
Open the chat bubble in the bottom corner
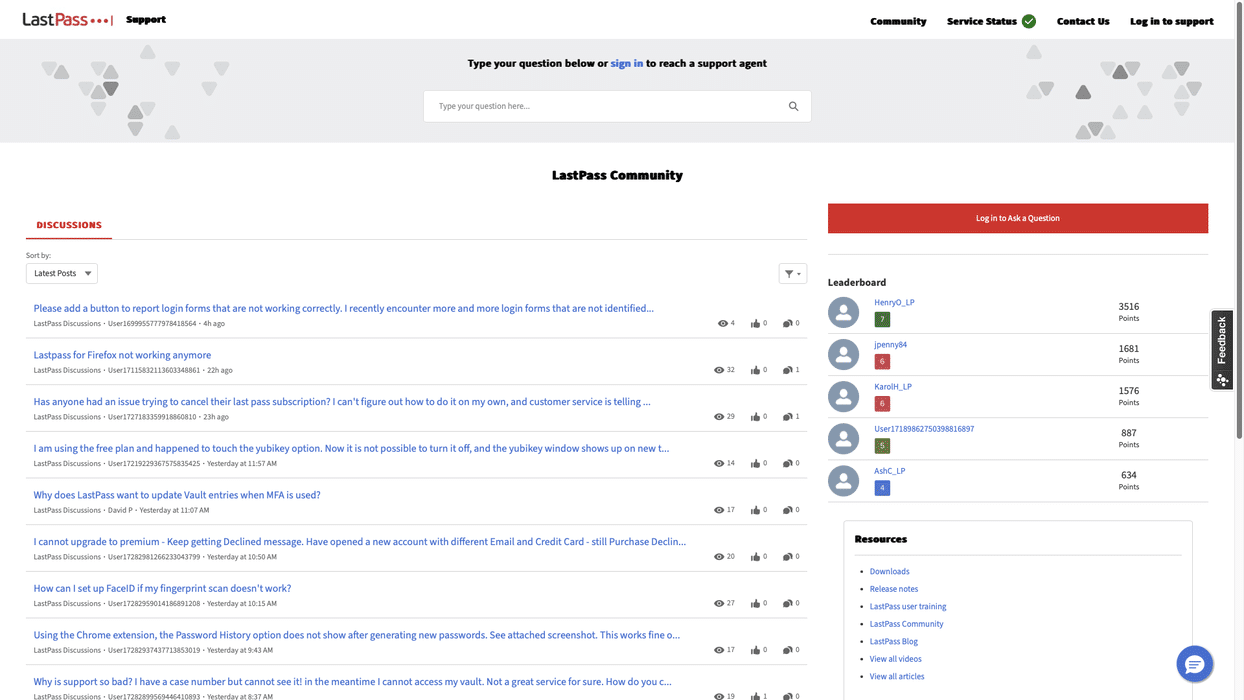pyautogui.click(x=1194, y=663)
